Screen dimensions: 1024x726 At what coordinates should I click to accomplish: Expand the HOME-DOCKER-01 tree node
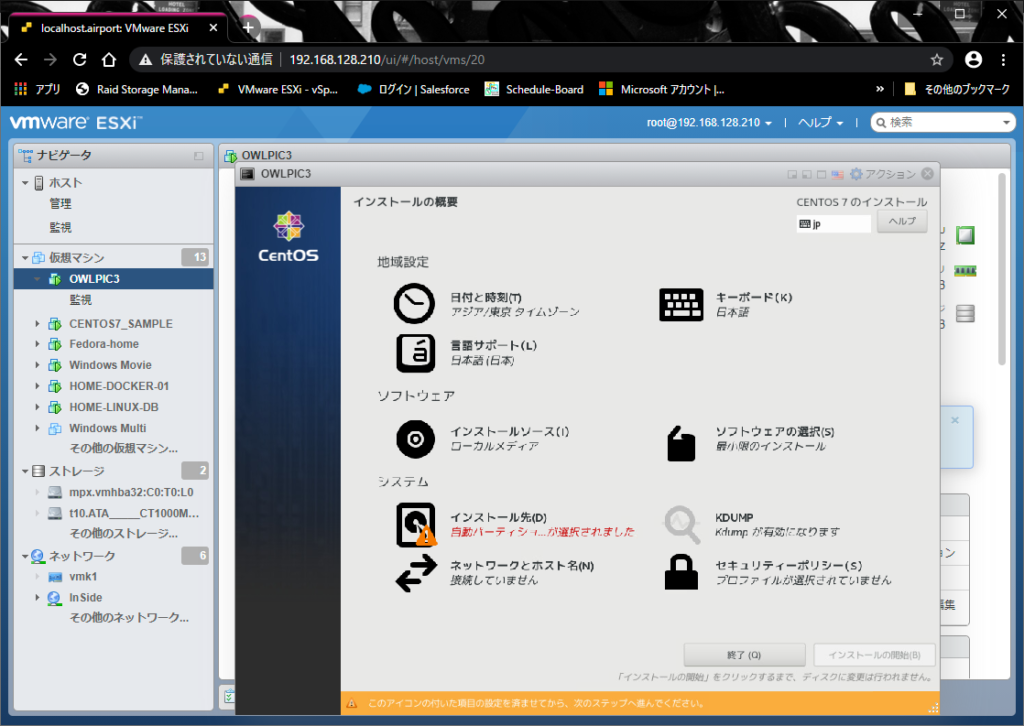click(x=37, y=386)
